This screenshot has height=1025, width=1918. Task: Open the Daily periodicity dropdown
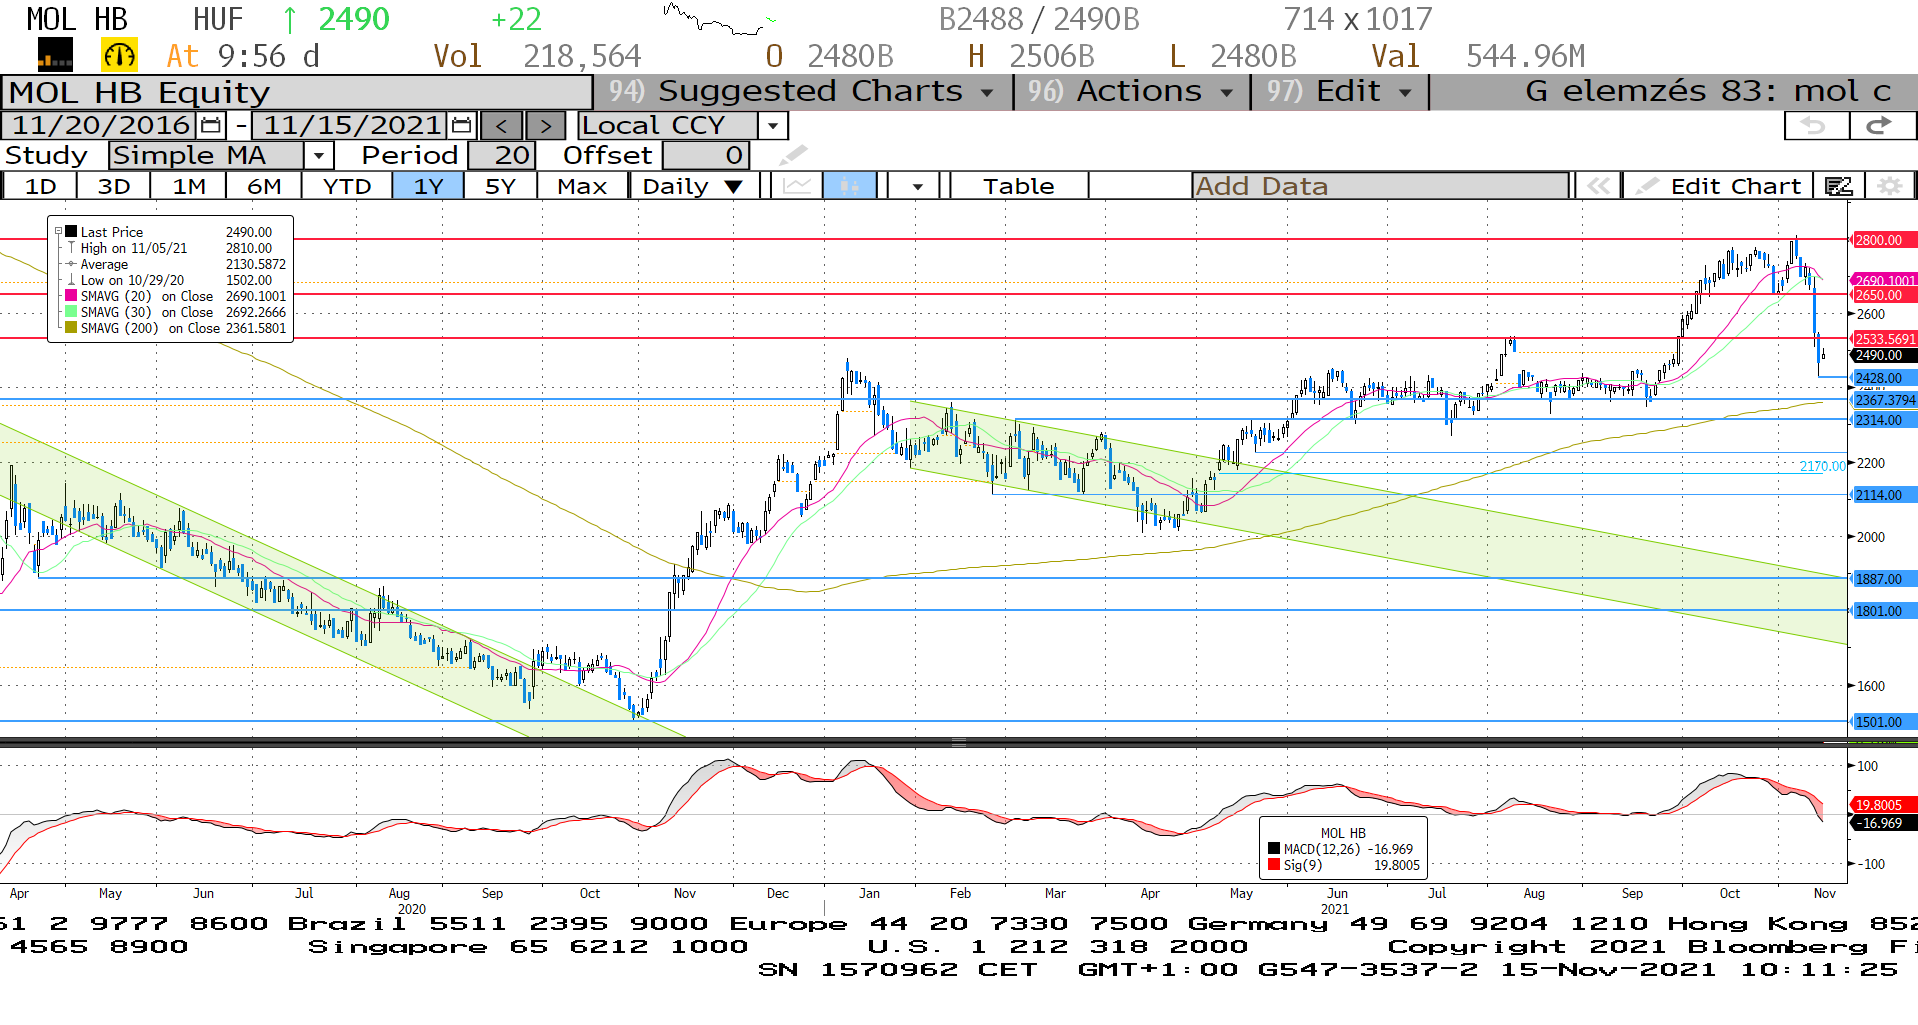694,186
